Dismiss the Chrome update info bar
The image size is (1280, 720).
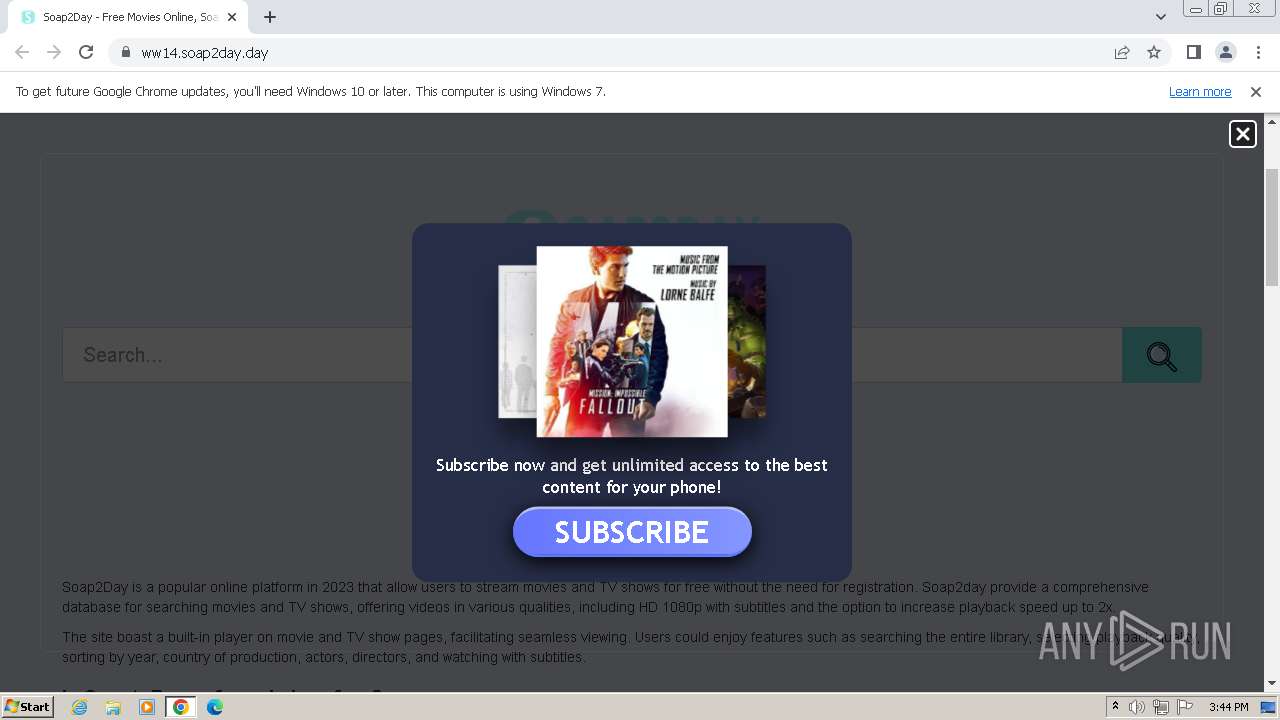pos(1256,92)
